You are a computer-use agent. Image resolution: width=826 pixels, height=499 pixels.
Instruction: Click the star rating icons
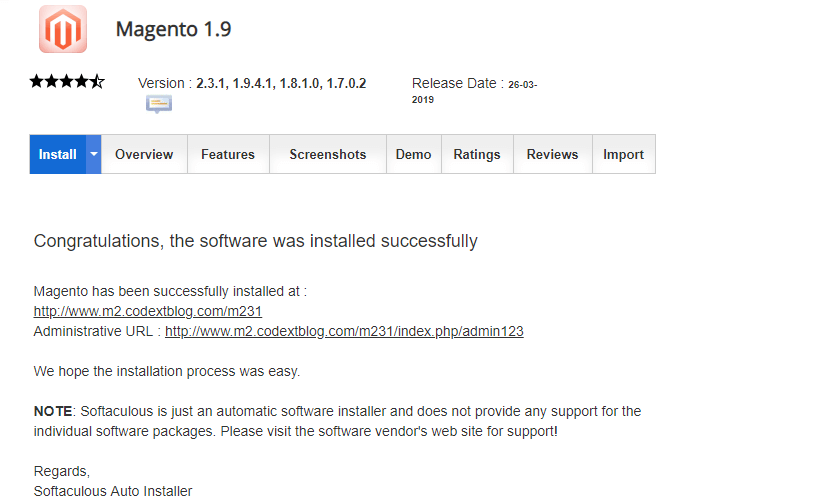(67, 82)
